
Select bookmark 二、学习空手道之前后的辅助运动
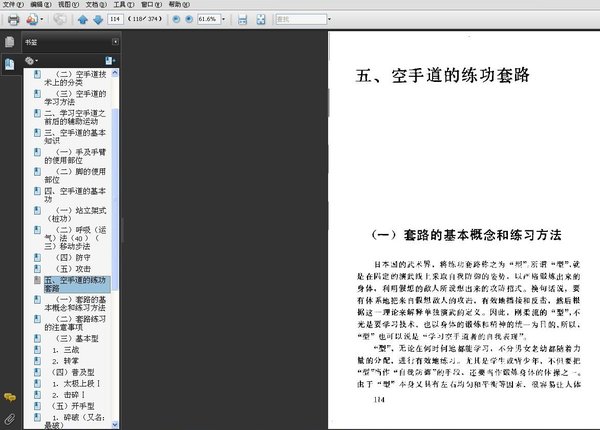click(75, 117)
